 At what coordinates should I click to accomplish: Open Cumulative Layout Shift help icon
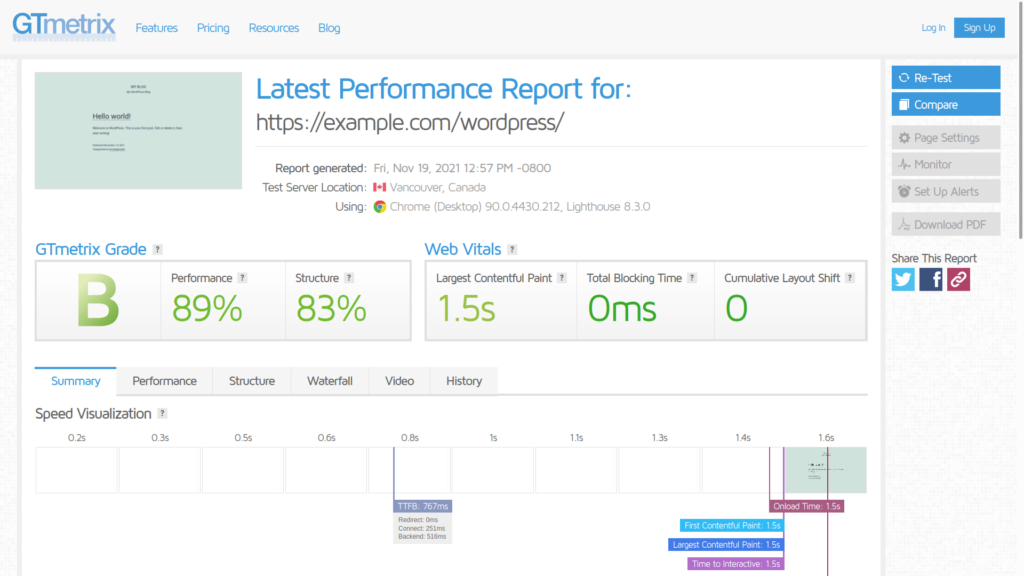coord(850,278)
